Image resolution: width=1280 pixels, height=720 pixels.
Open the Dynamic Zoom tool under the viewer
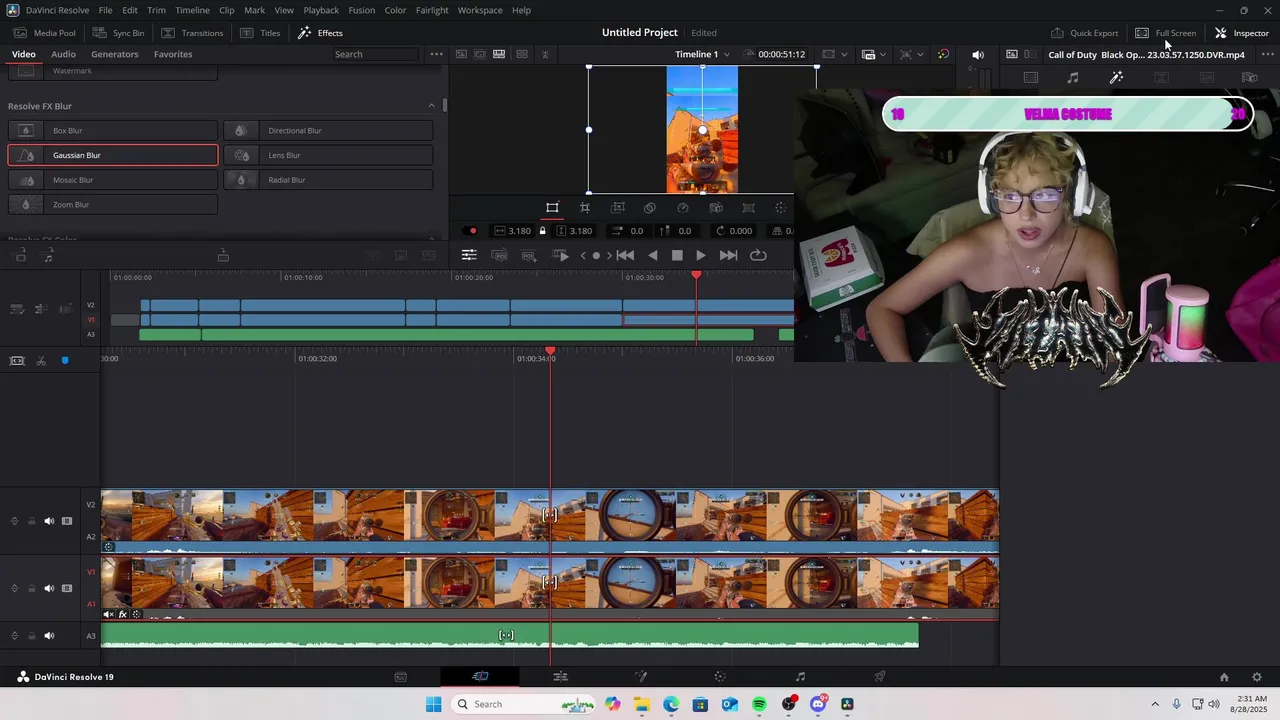pyautogui.click(x=618, y=208)
